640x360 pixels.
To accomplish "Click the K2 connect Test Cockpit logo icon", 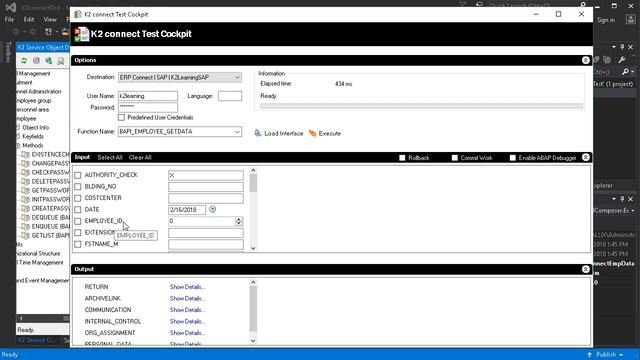I will point(81,34).
